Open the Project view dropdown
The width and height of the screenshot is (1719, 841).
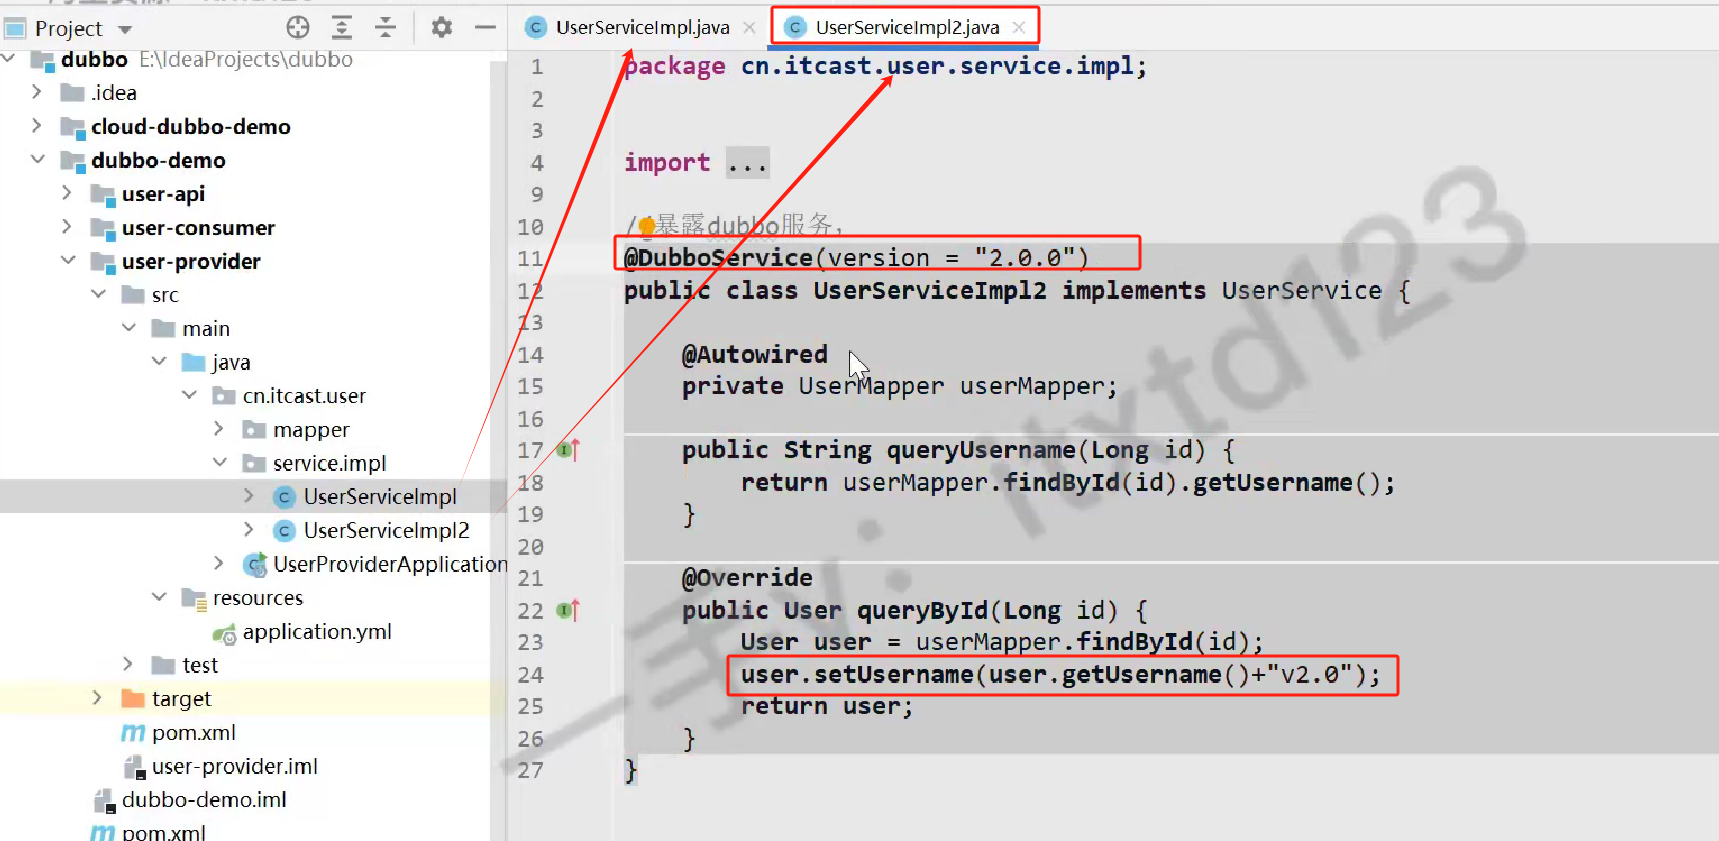coord(125,29)
